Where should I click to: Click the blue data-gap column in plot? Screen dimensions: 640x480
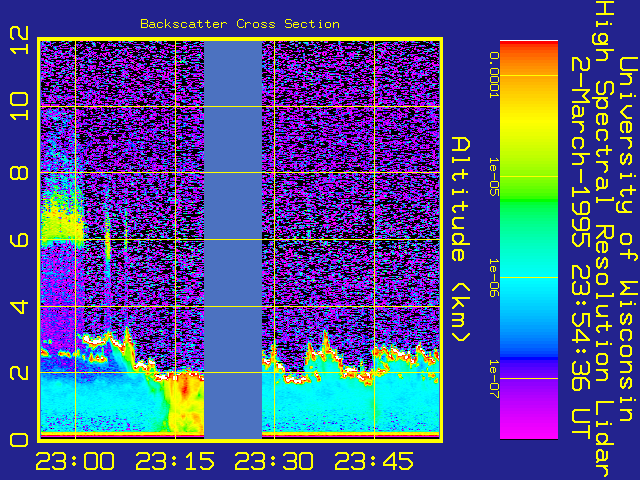[x=233, y=240]
